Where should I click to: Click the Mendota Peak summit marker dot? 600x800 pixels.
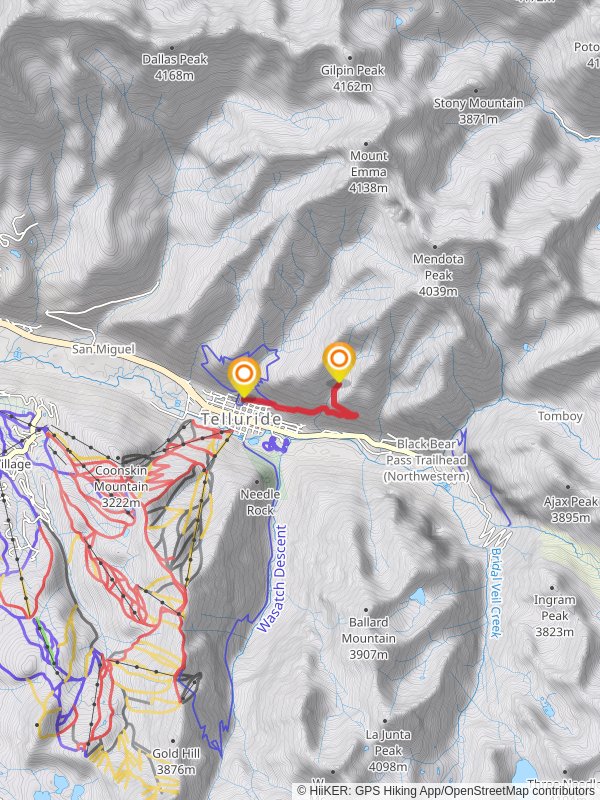(435, 247)
